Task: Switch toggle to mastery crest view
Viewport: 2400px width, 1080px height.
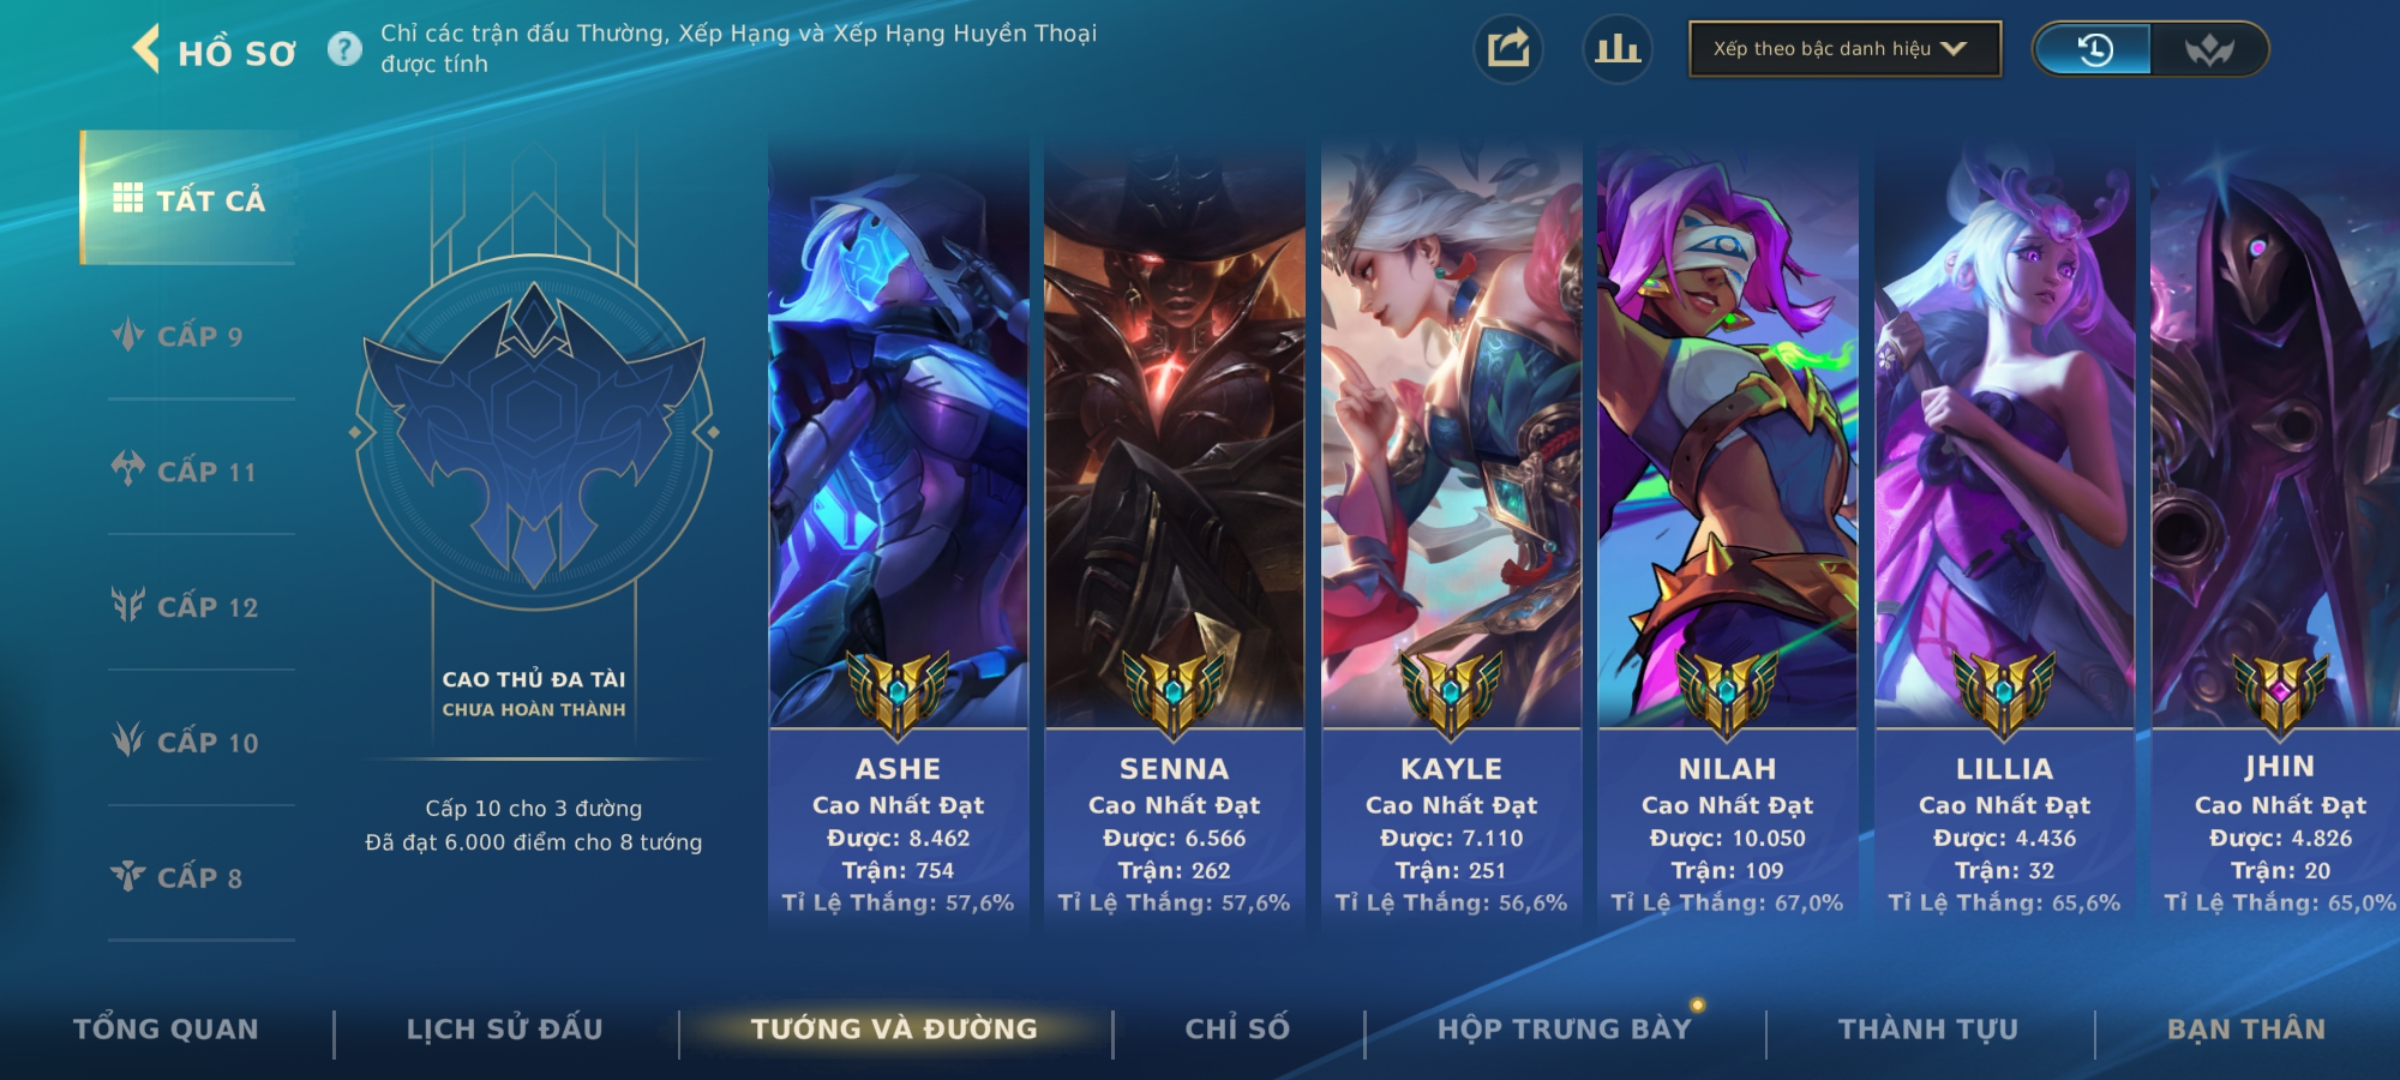Action: [x=2208, y=49]
